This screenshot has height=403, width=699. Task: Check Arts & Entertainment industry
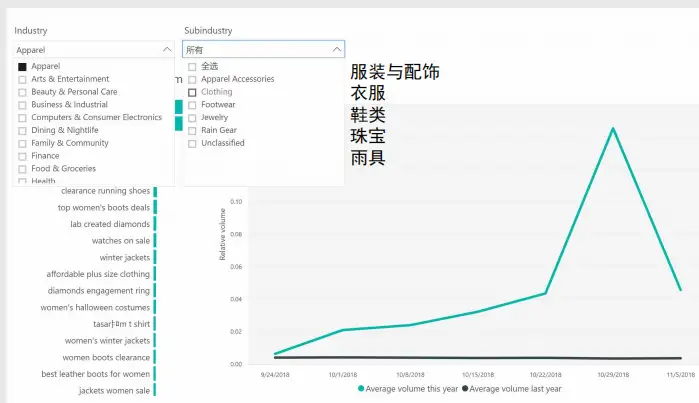coord(22,80)
